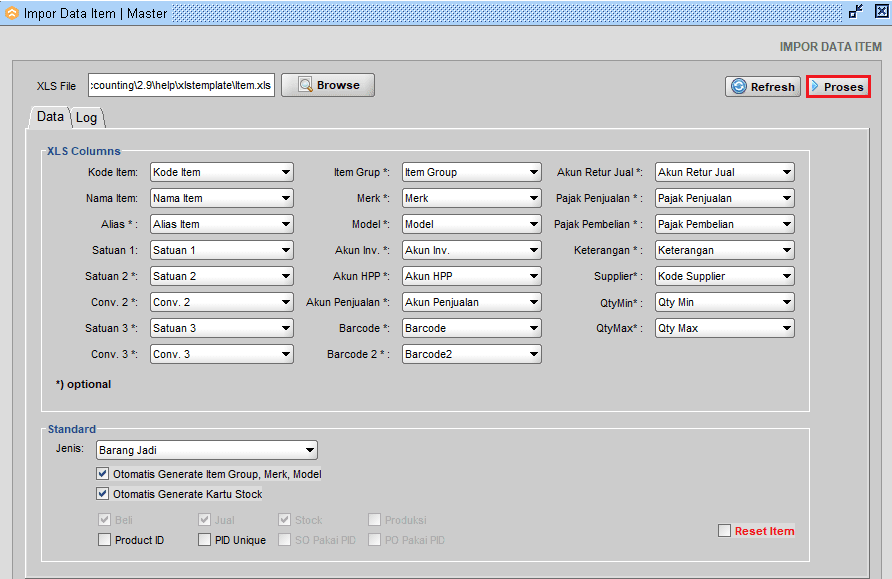The width and height of the screenshot is (892, 579).
Task: Enable the Product ID checkbox
Action: tap(105, 540)
